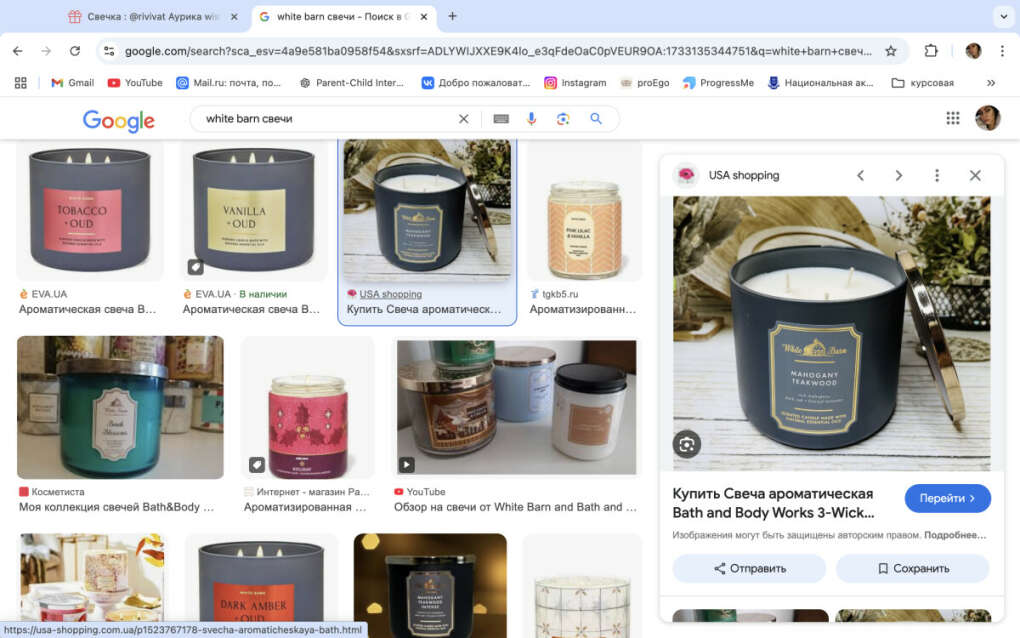Open the Косметиста teal candle thumbnail

(120, 408)
